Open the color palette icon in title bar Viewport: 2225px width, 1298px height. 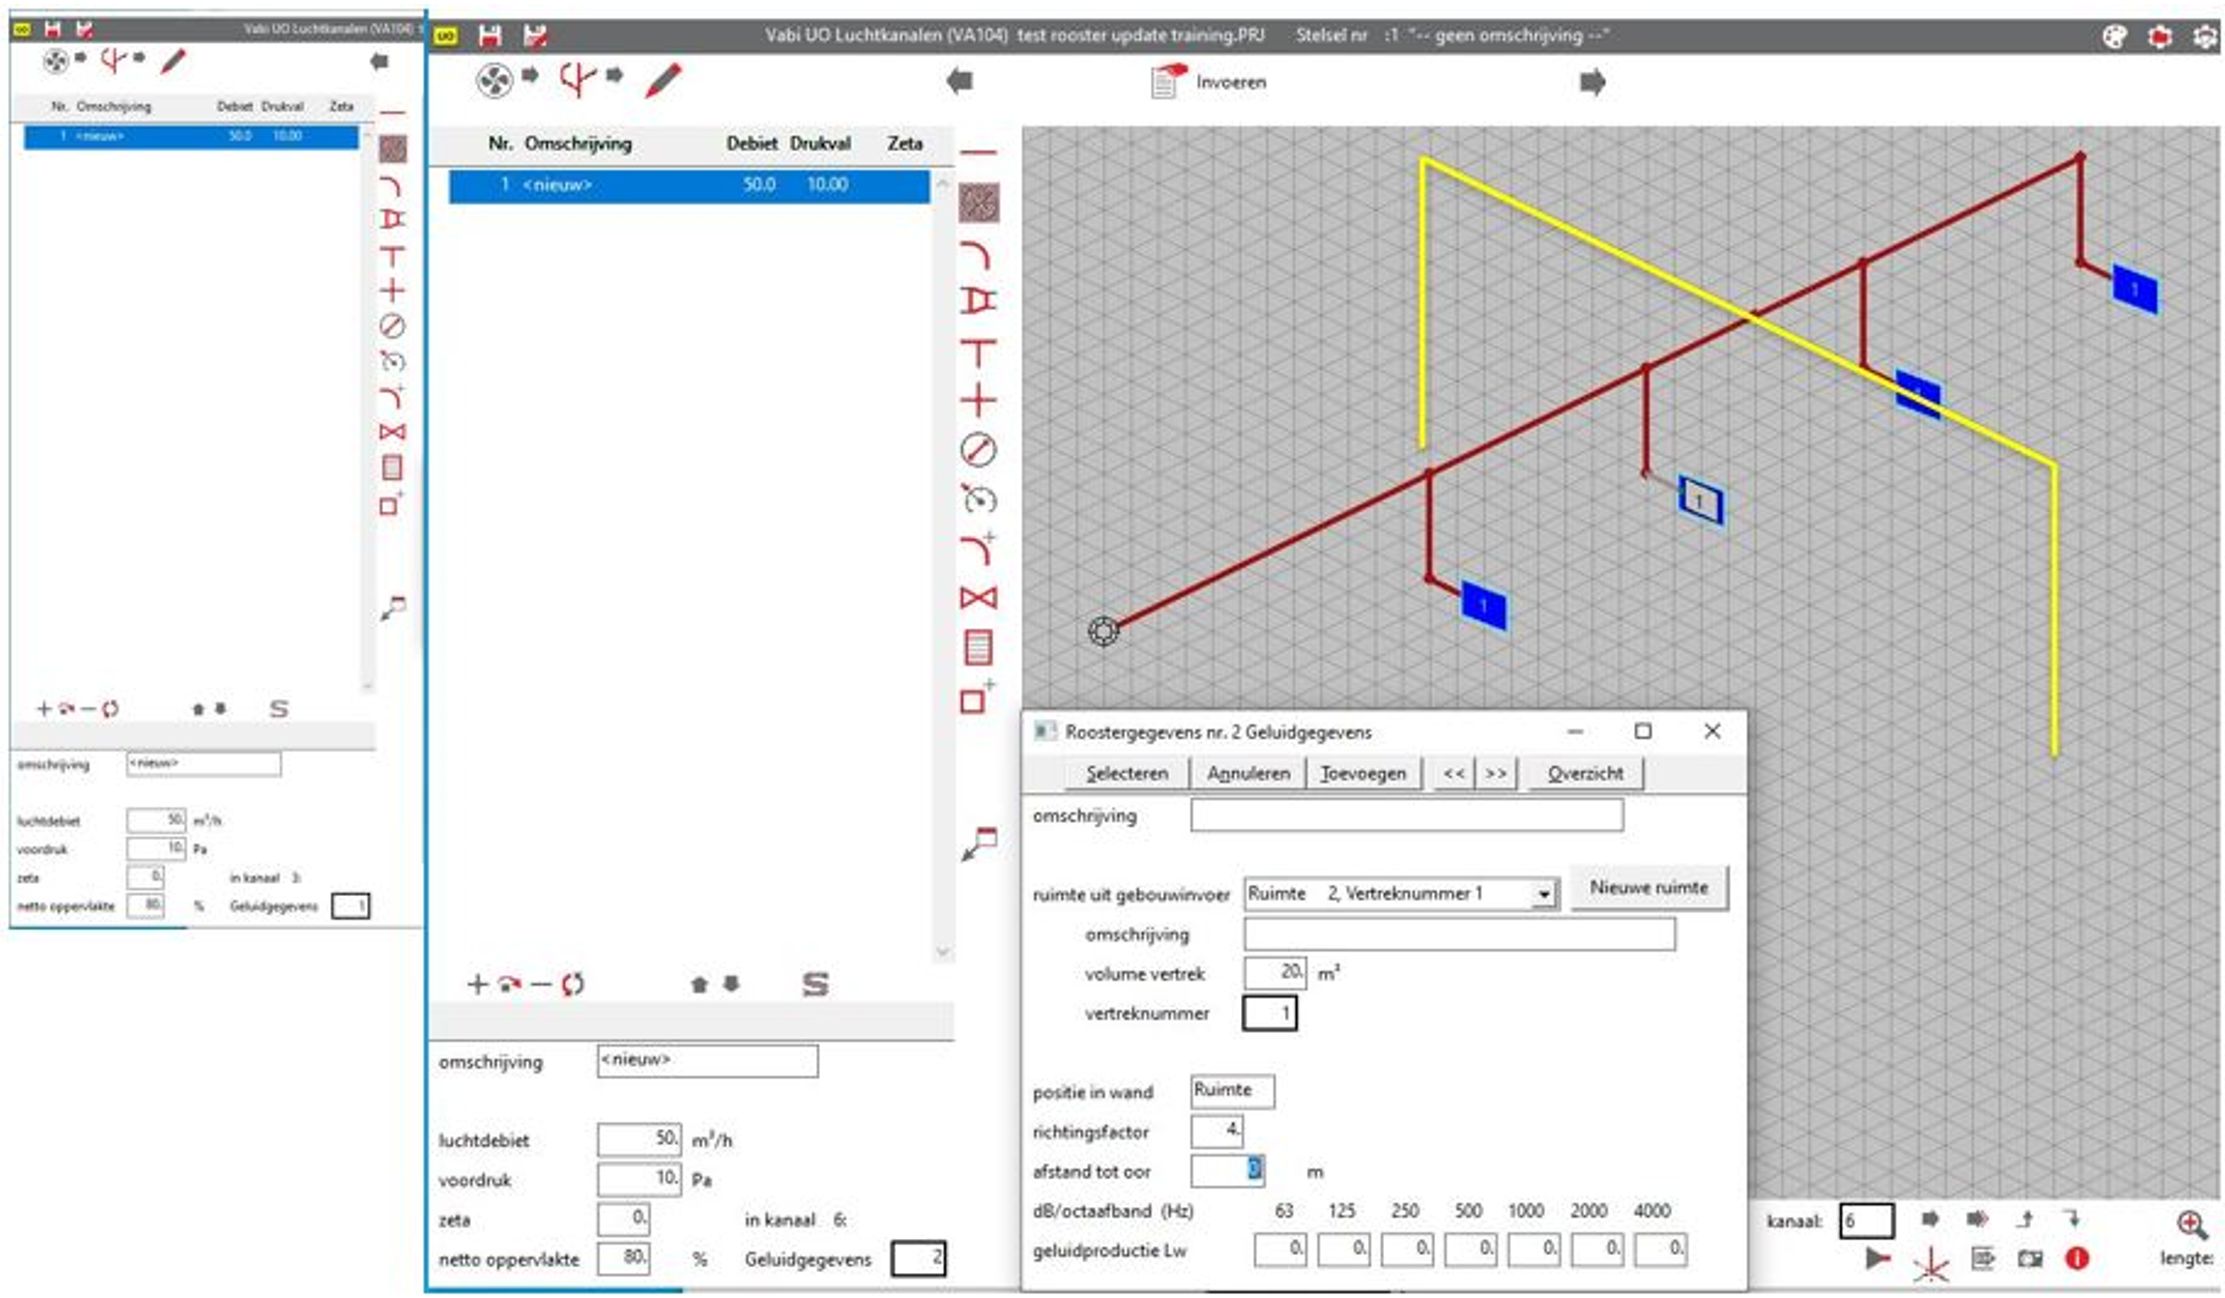(2113, 37)
